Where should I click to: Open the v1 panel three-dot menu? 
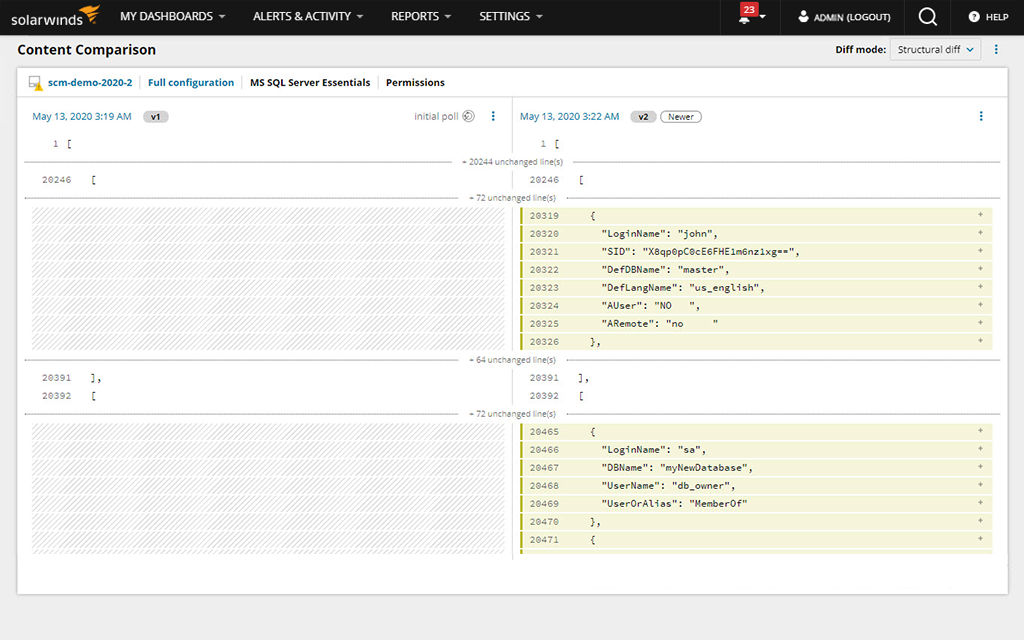point(493,116)
